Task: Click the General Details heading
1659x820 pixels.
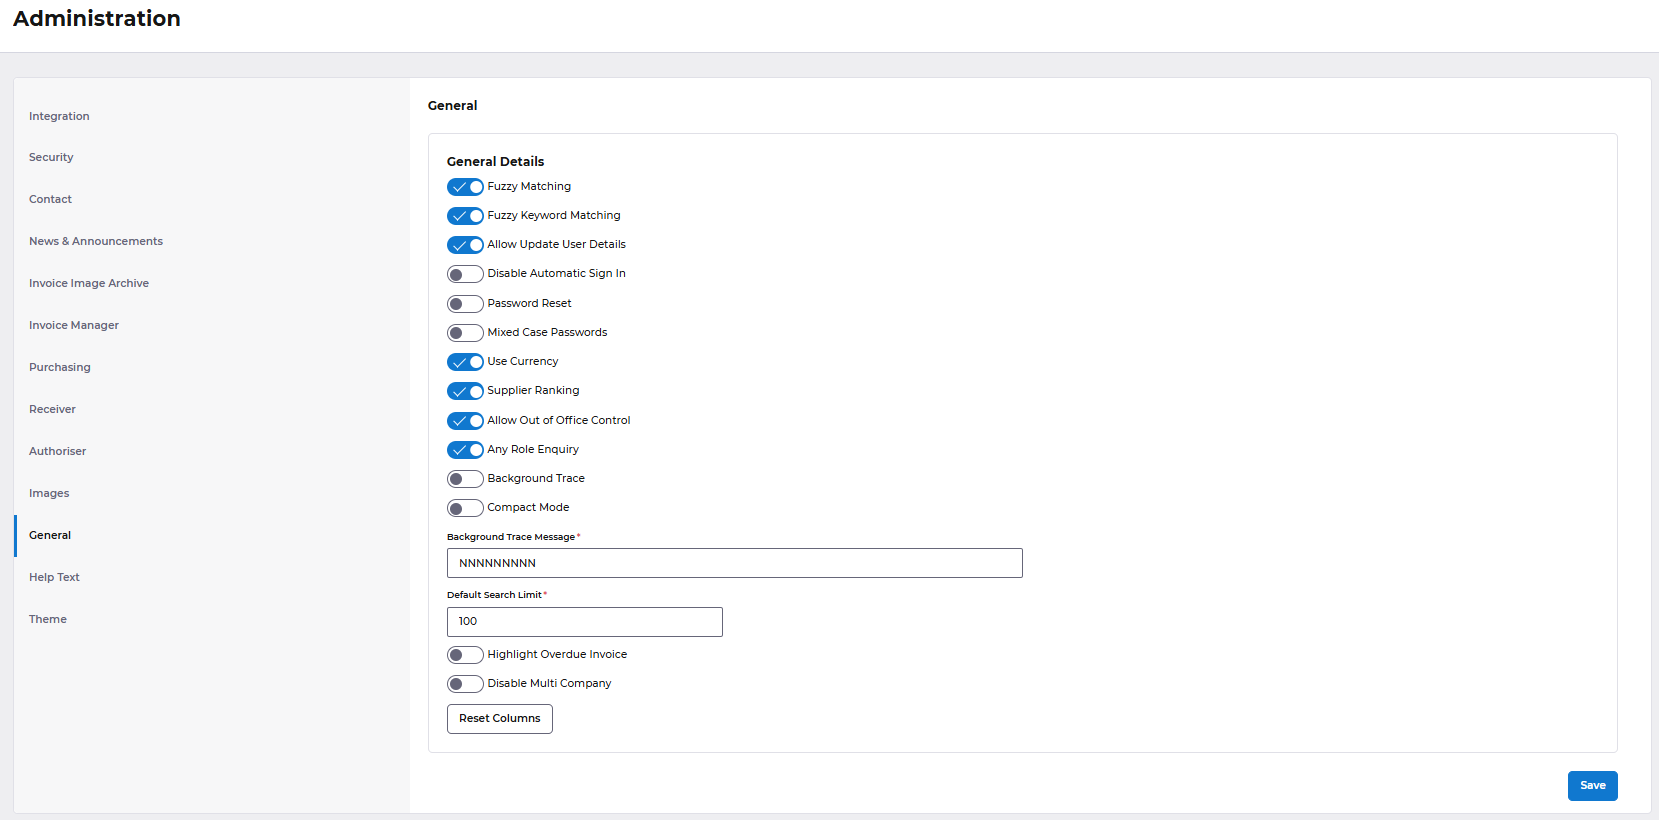Action: tap(496, 161)
